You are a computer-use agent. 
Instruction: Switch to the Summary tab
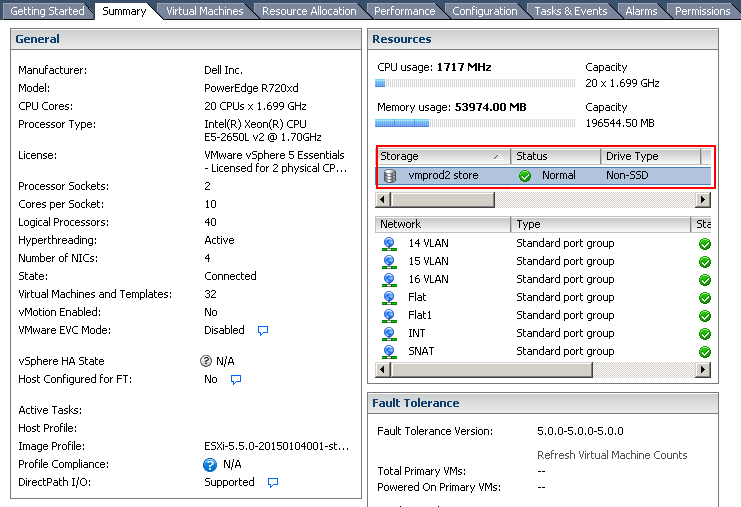click(x=124, y=10)
